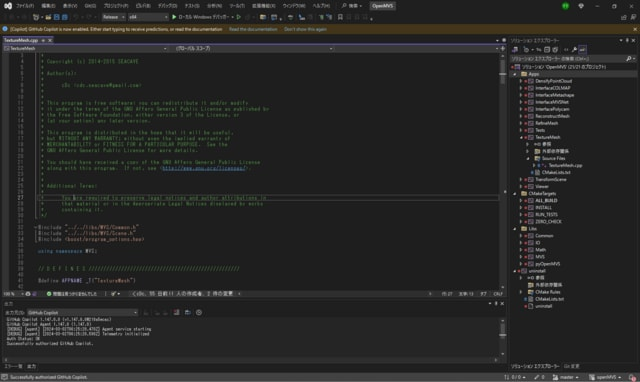
Task: Click the Save icon in toolbar
Action: 56,17
